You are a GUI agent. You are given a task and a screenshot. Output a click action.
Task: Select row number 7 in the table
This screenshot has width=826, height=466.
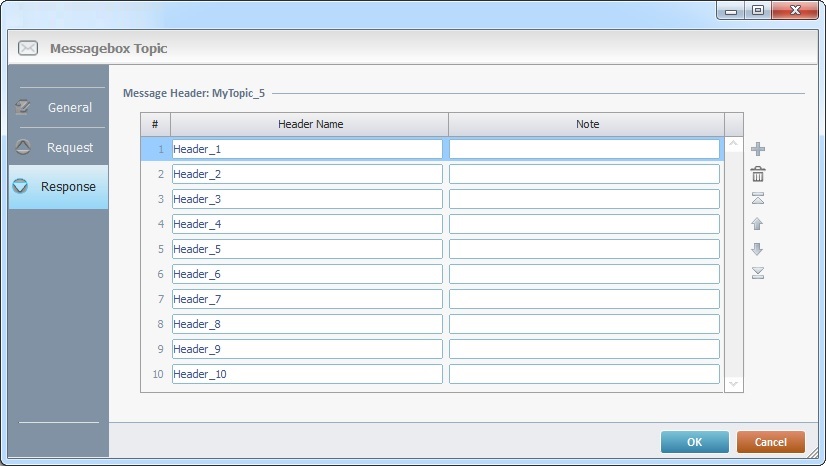click(156, 299)
